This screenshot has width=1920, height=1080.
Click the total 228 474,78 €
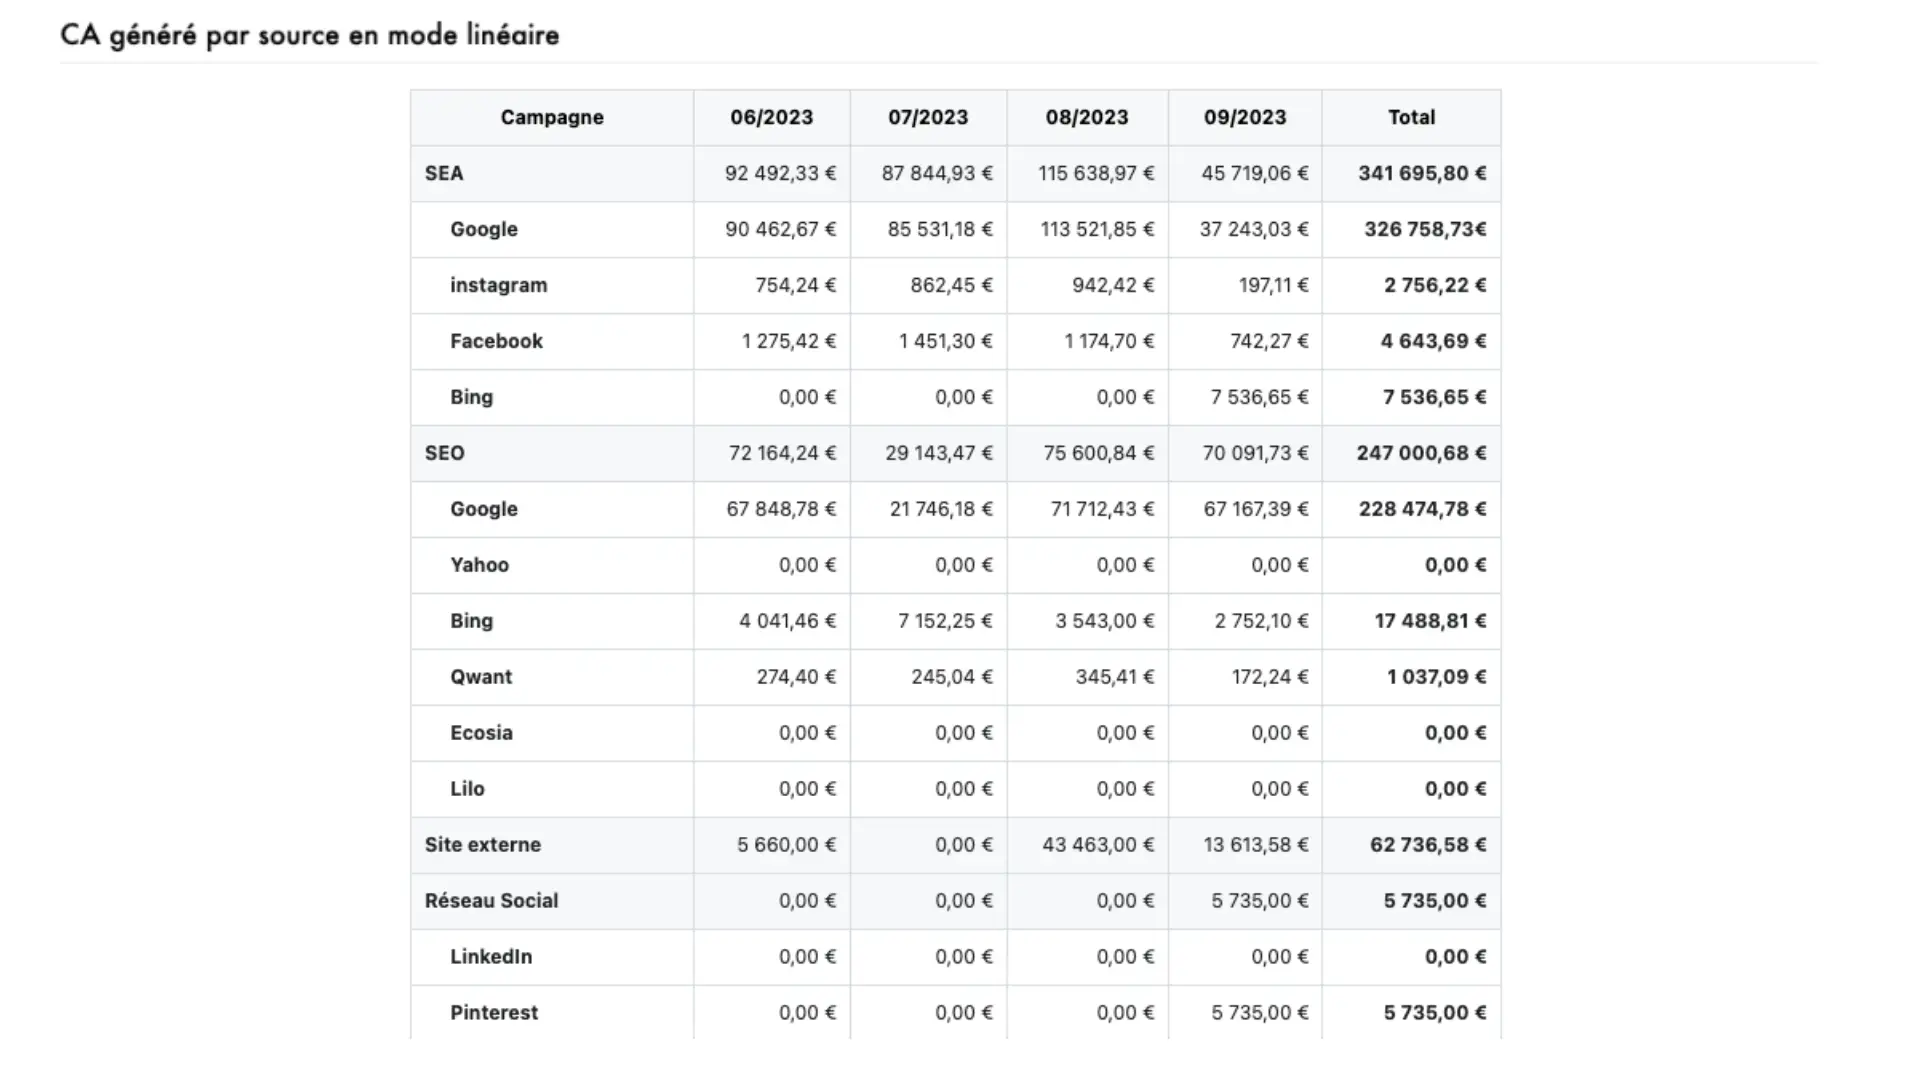coord(1422,509)
